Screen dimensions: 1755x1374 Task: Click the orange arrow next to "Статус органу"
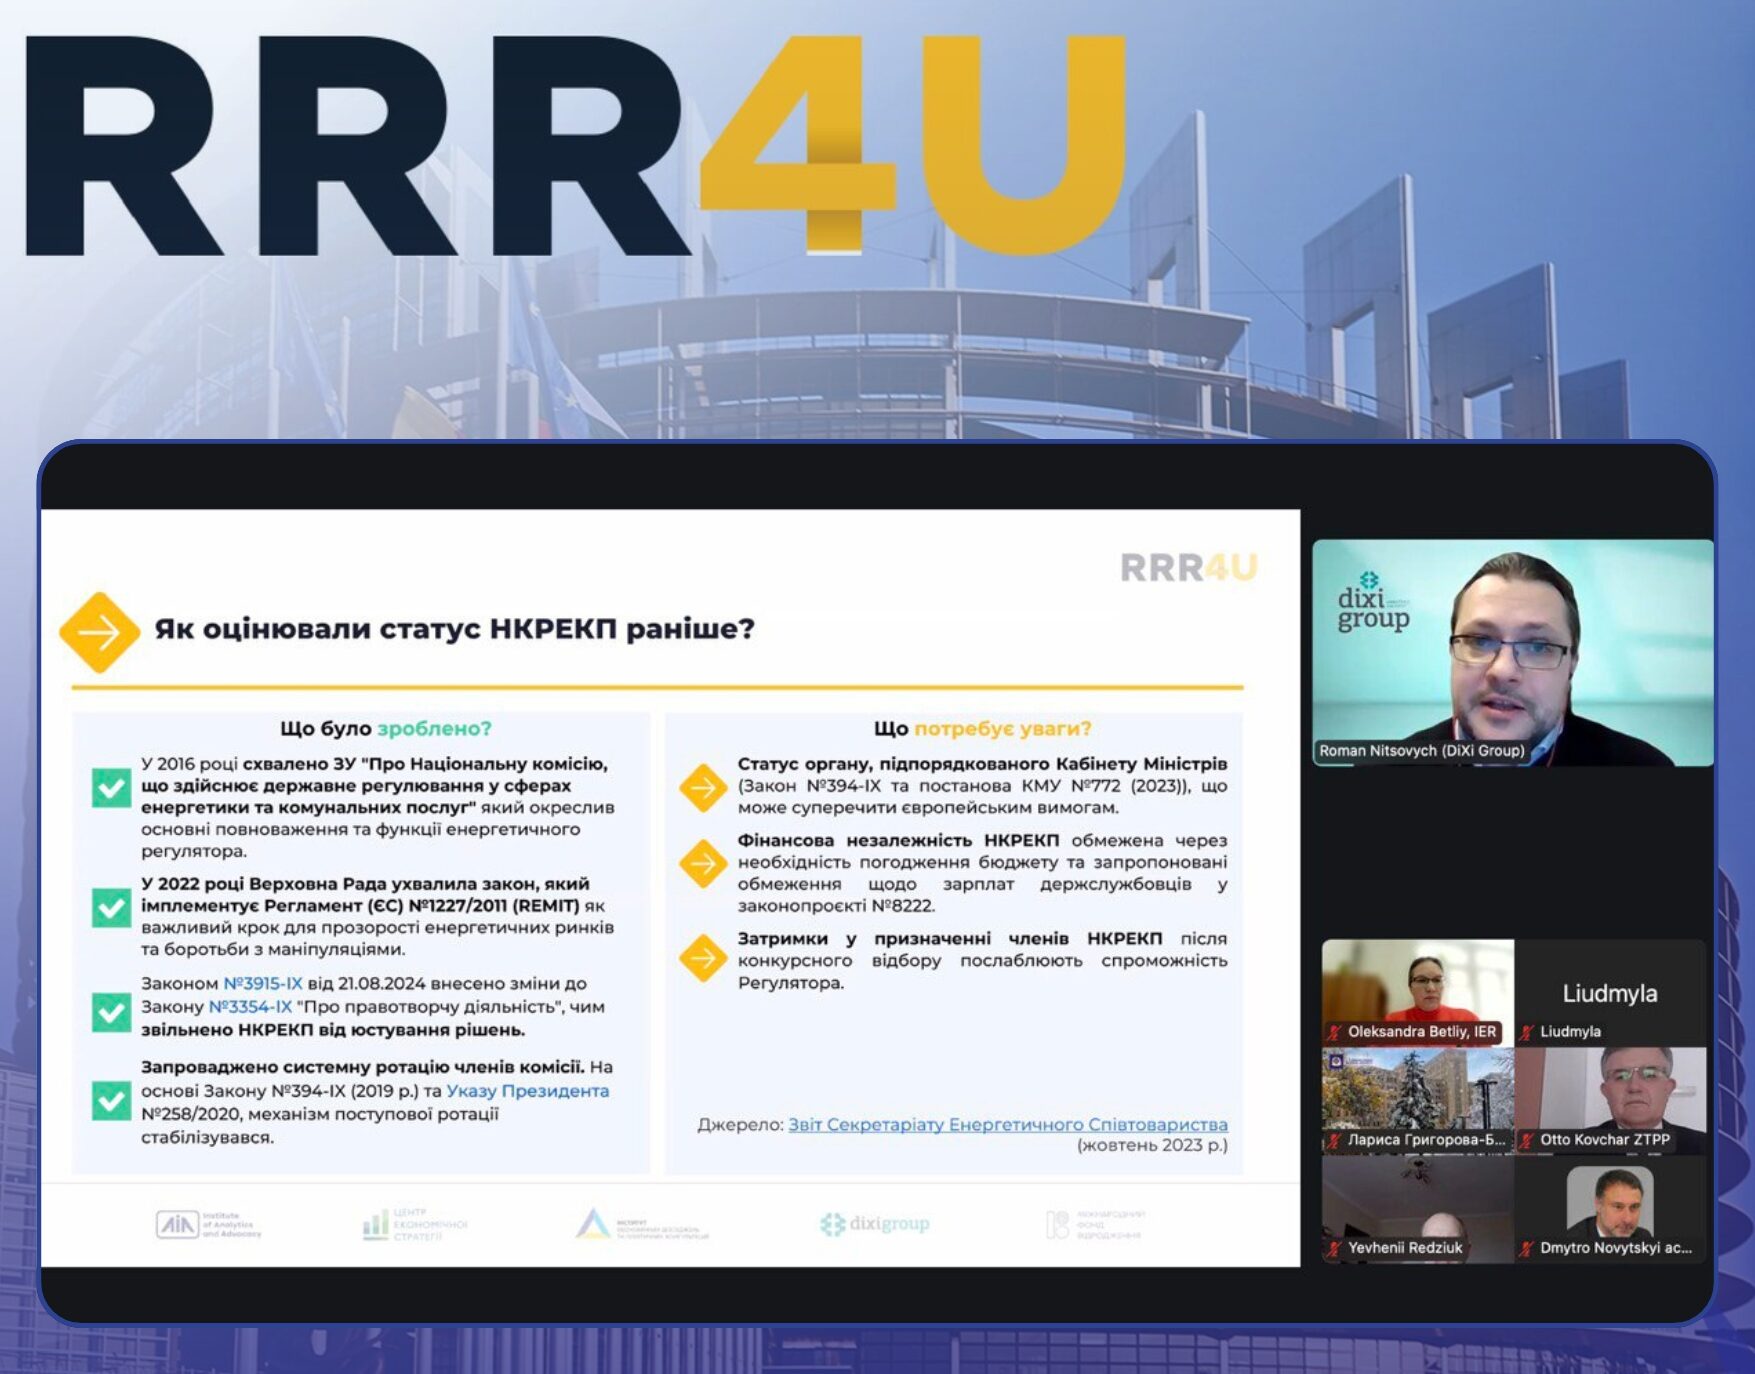pos(703,787)
